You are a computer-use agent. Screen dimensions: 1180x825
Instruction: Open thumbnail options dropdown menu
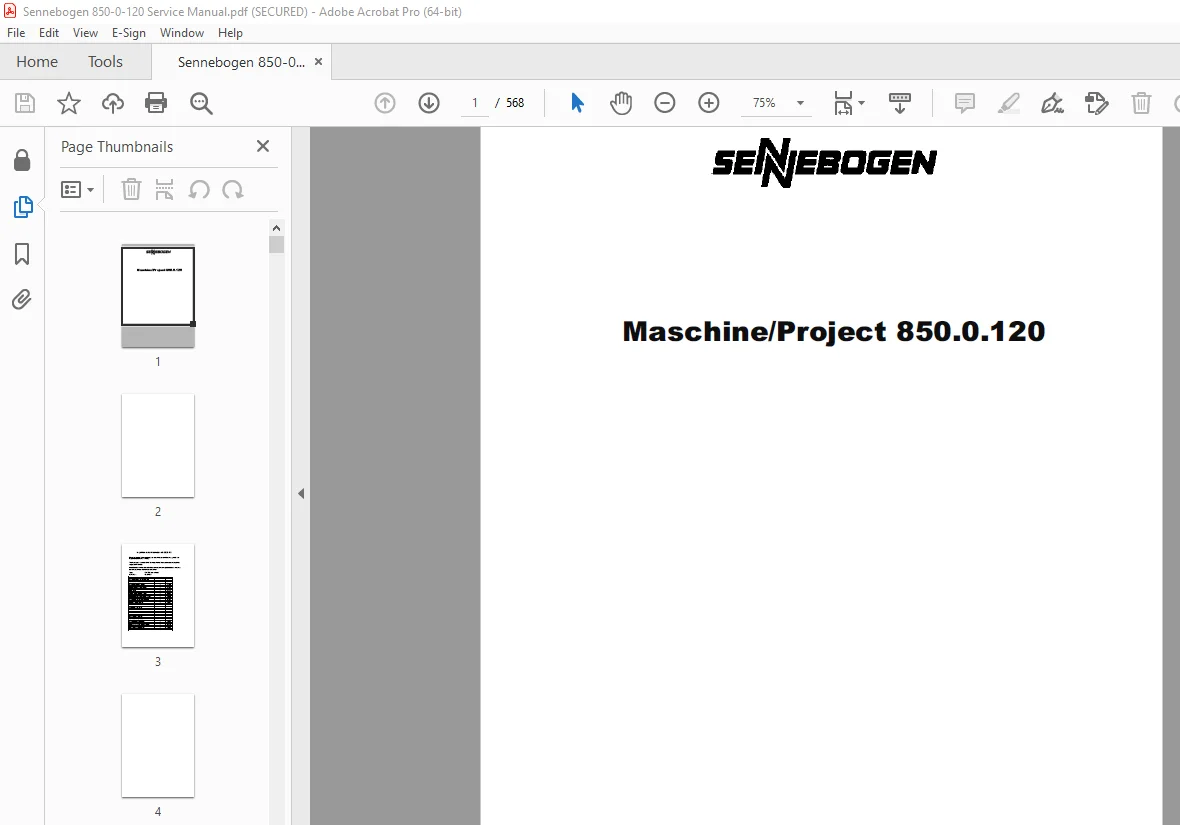click(78, 190)
